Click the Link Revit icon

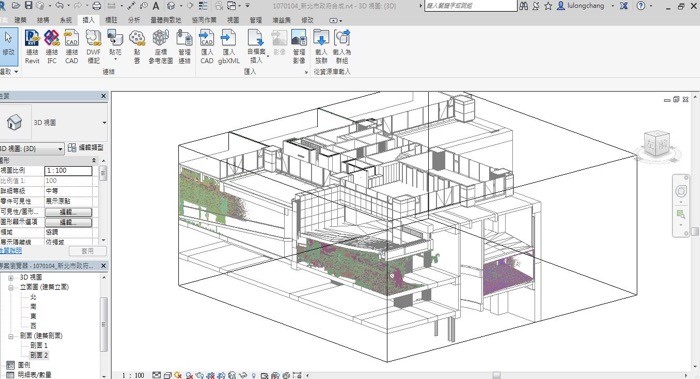click(32, 38)
